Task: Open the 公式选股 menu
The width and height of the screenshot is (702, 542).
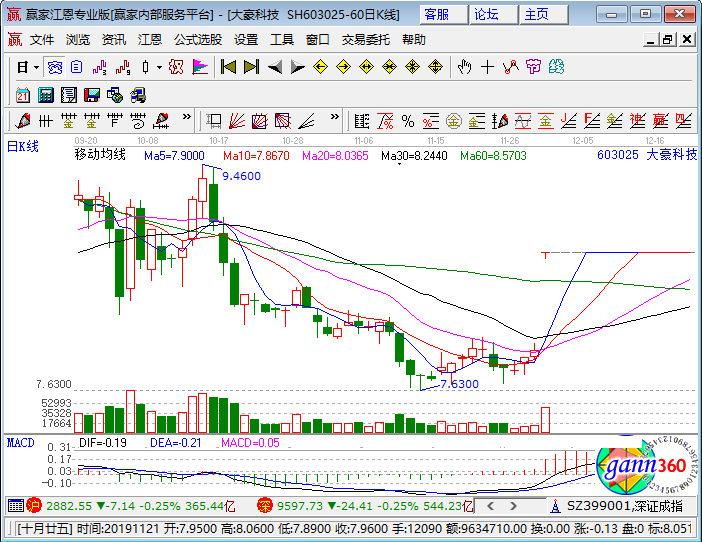Action: point(198,40)
